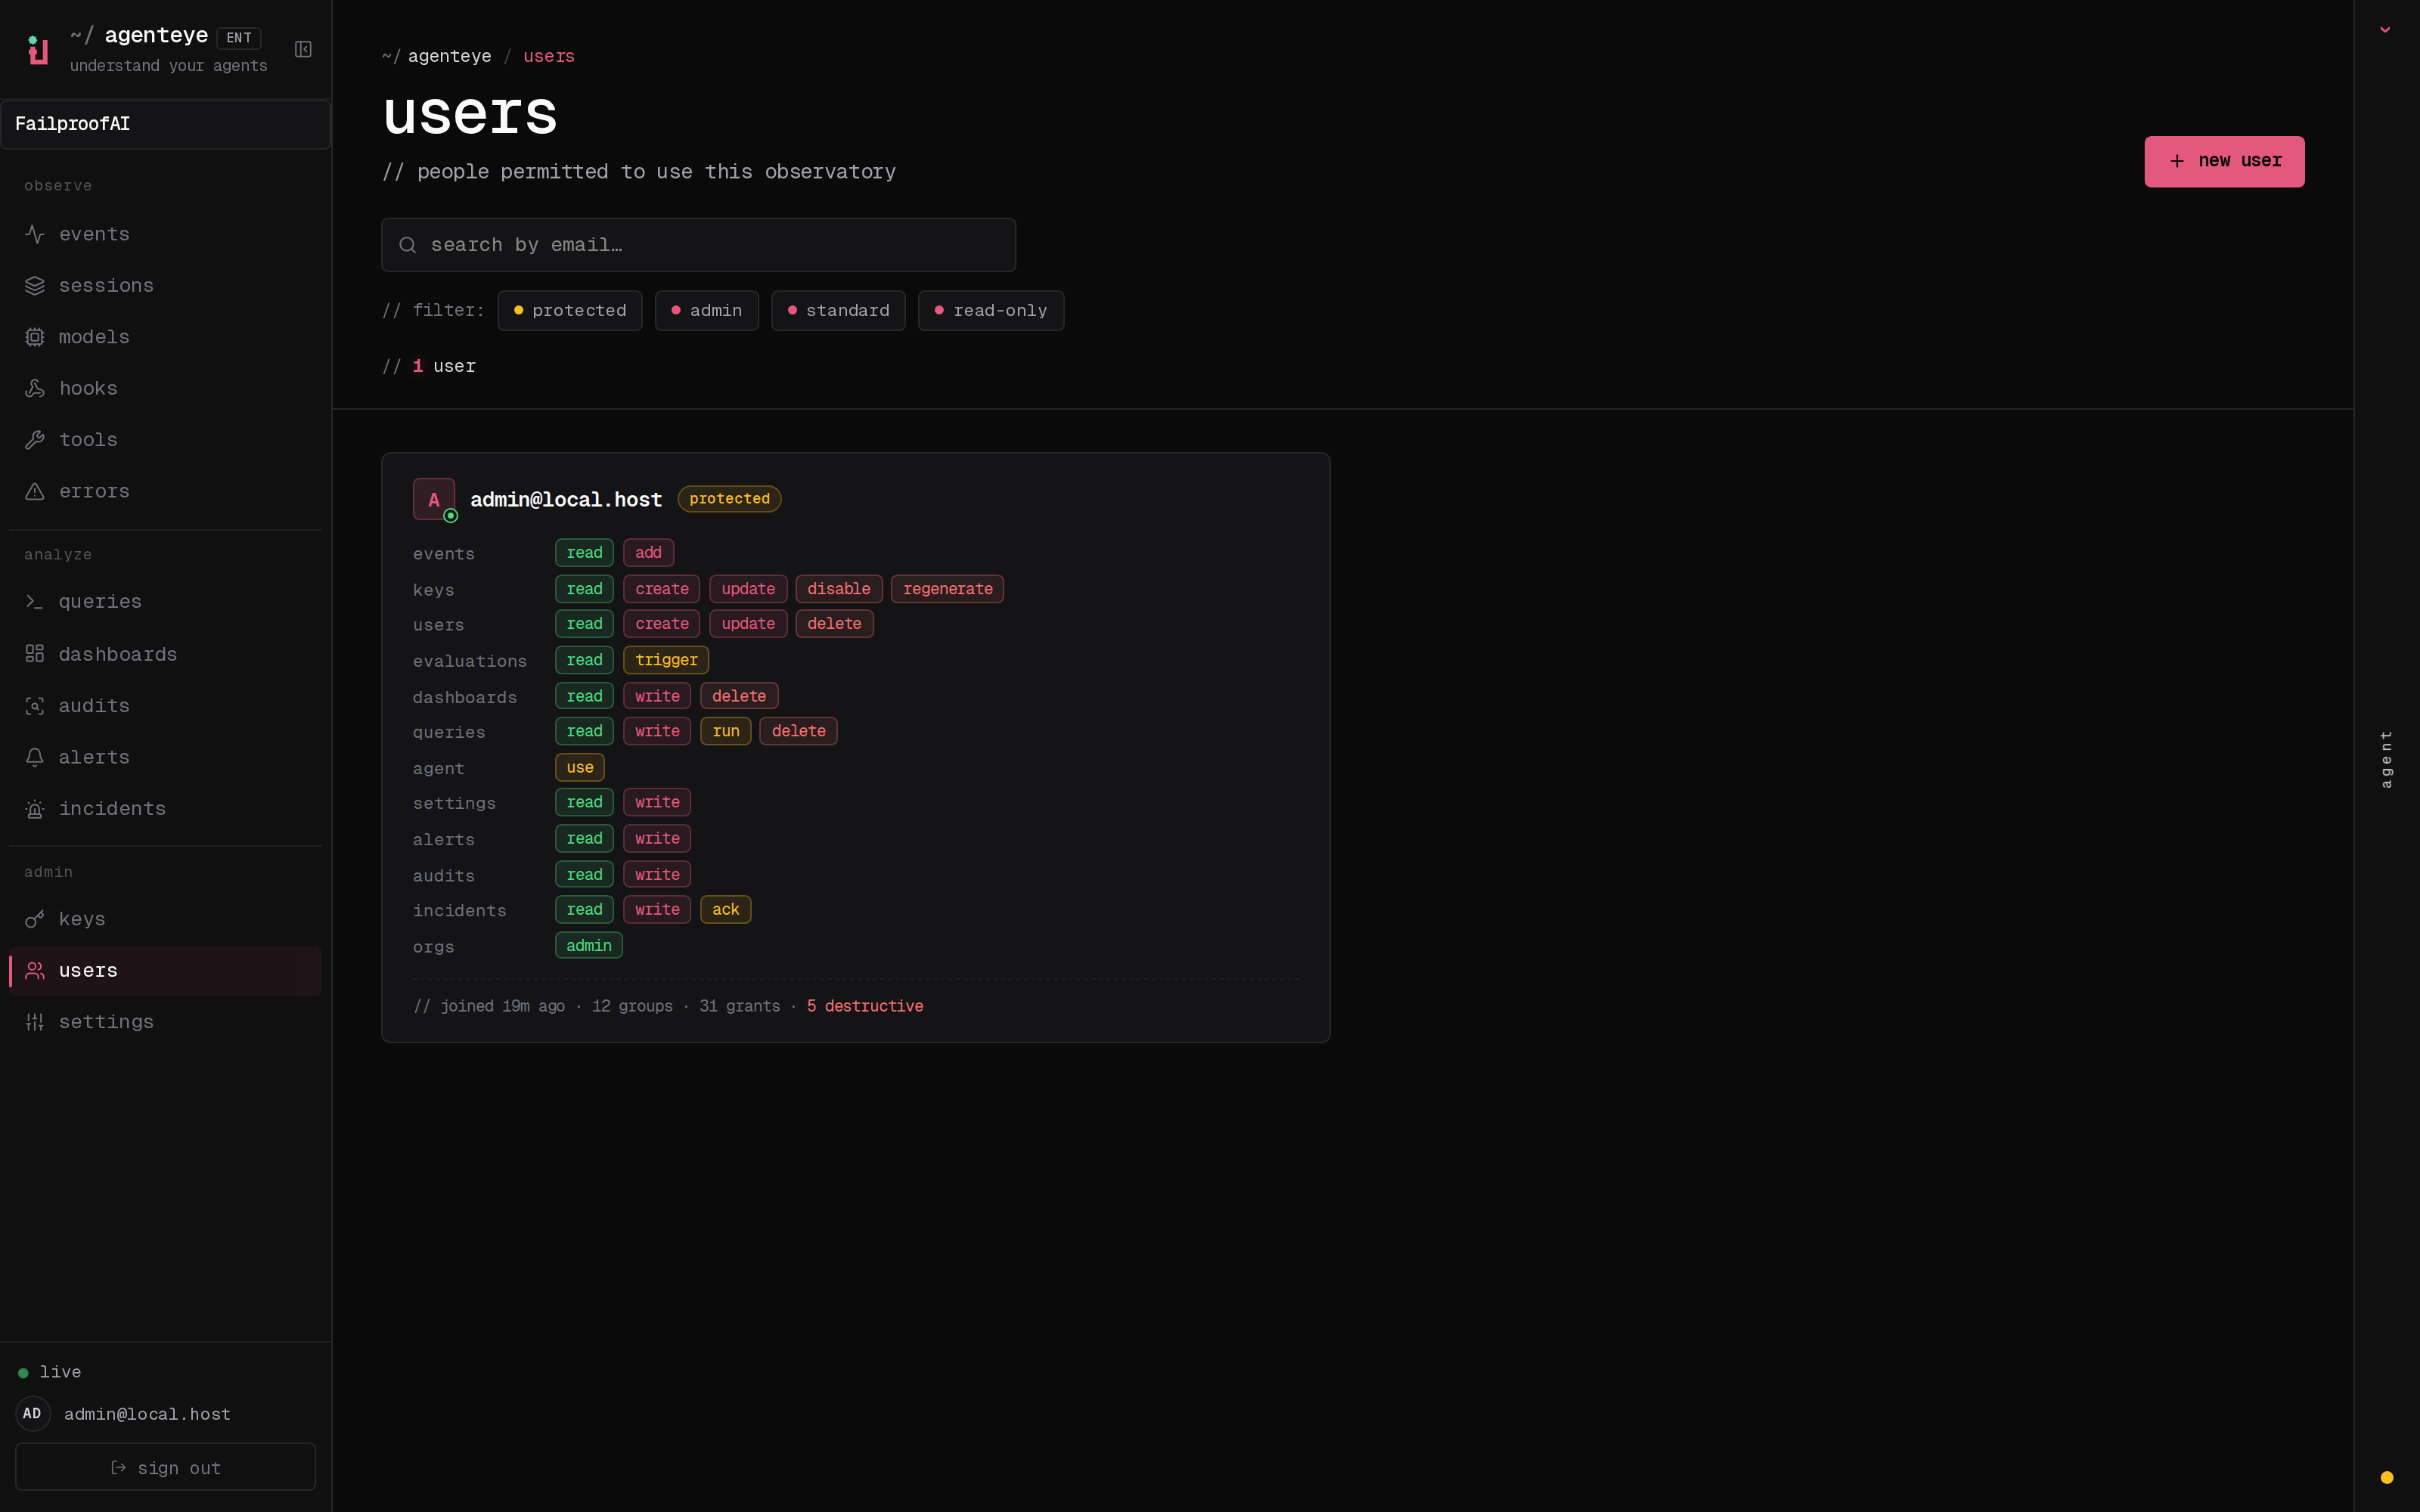The width and height of the screenshot is (2420, 1512).
Task: Click the ENT badge beside agenteye
Action: 238,38
